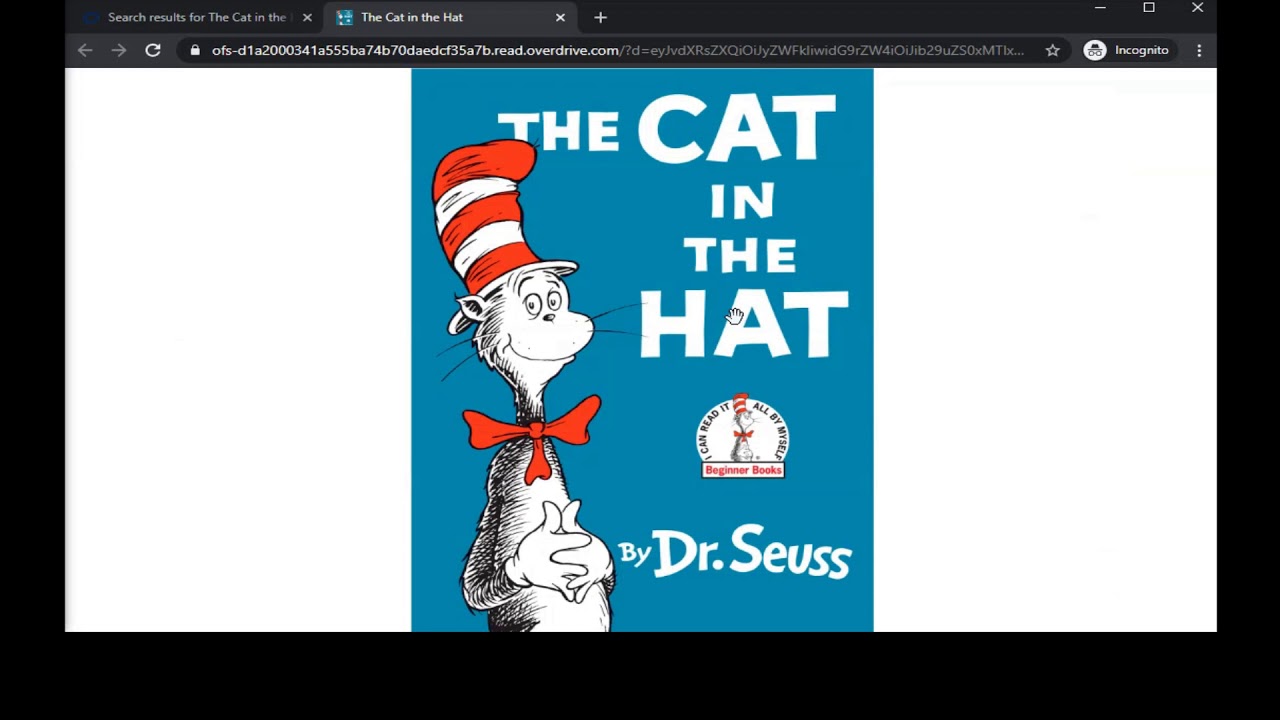This screenshot has width=1280, height=720.
Task: Click the Beginner Books badge on cover
Action: pyautogui.click(x=743, y=436)
